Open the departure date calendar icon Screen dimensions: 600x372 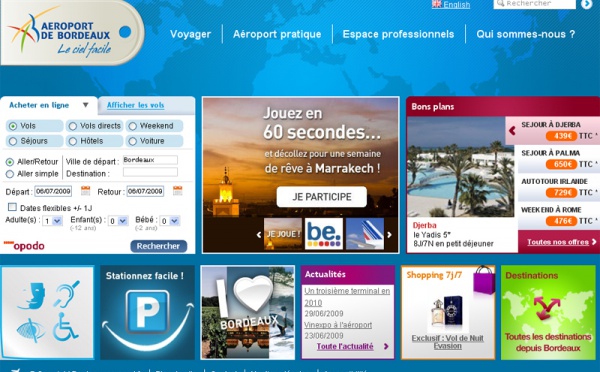(85, 191)
